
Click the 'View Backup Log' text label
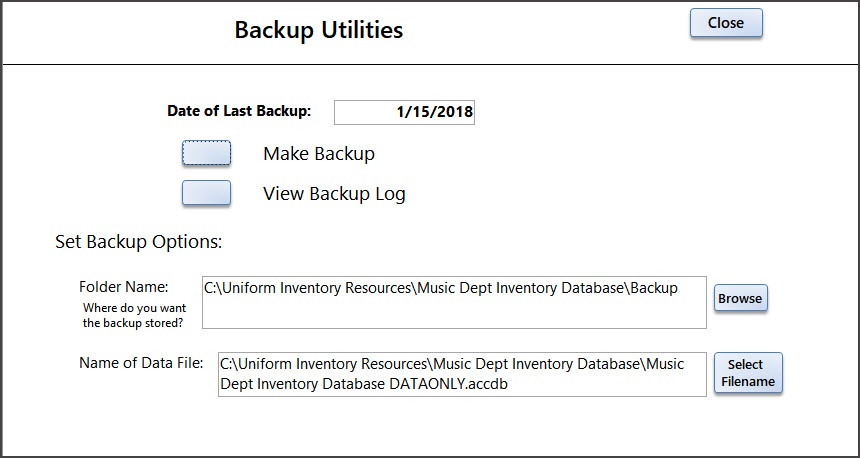point(334,194)
